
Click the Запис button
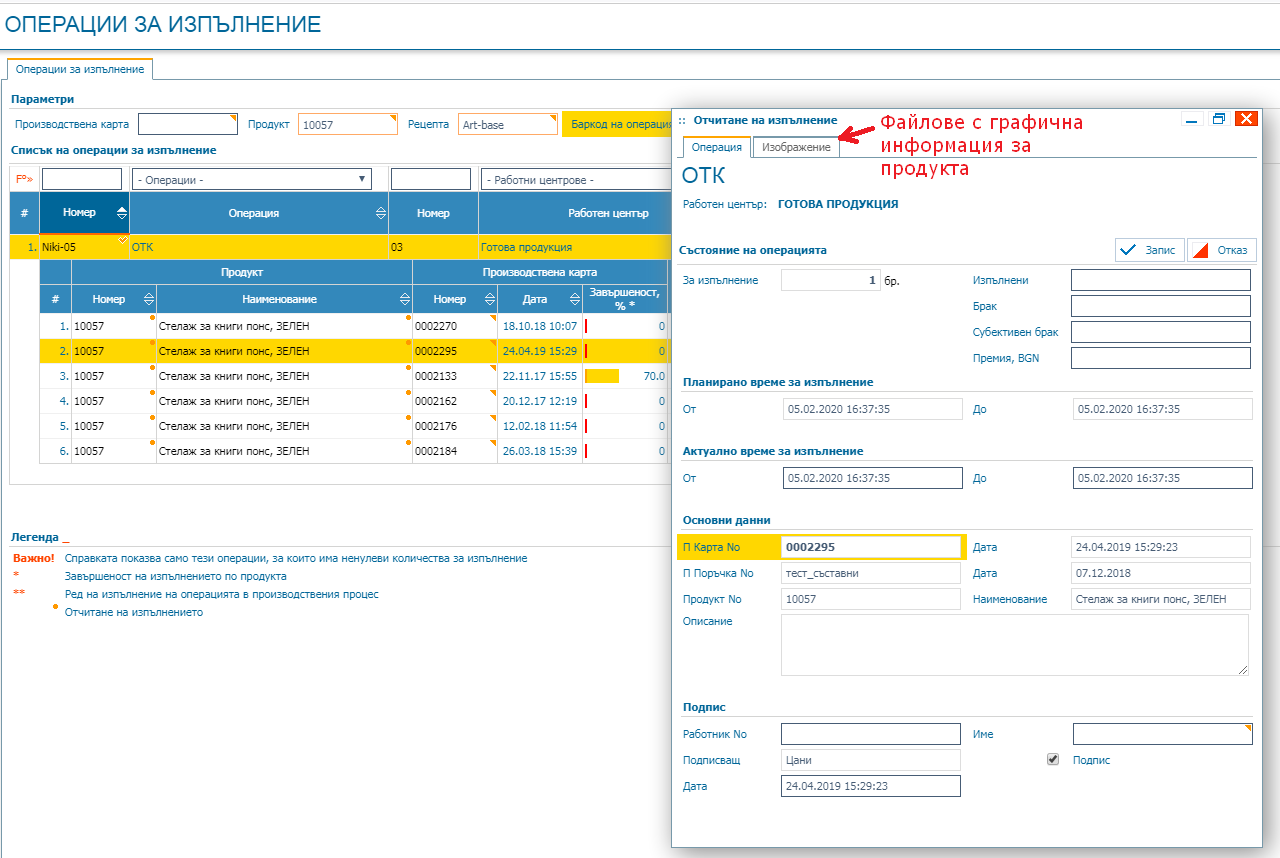tap(1150, 250)
